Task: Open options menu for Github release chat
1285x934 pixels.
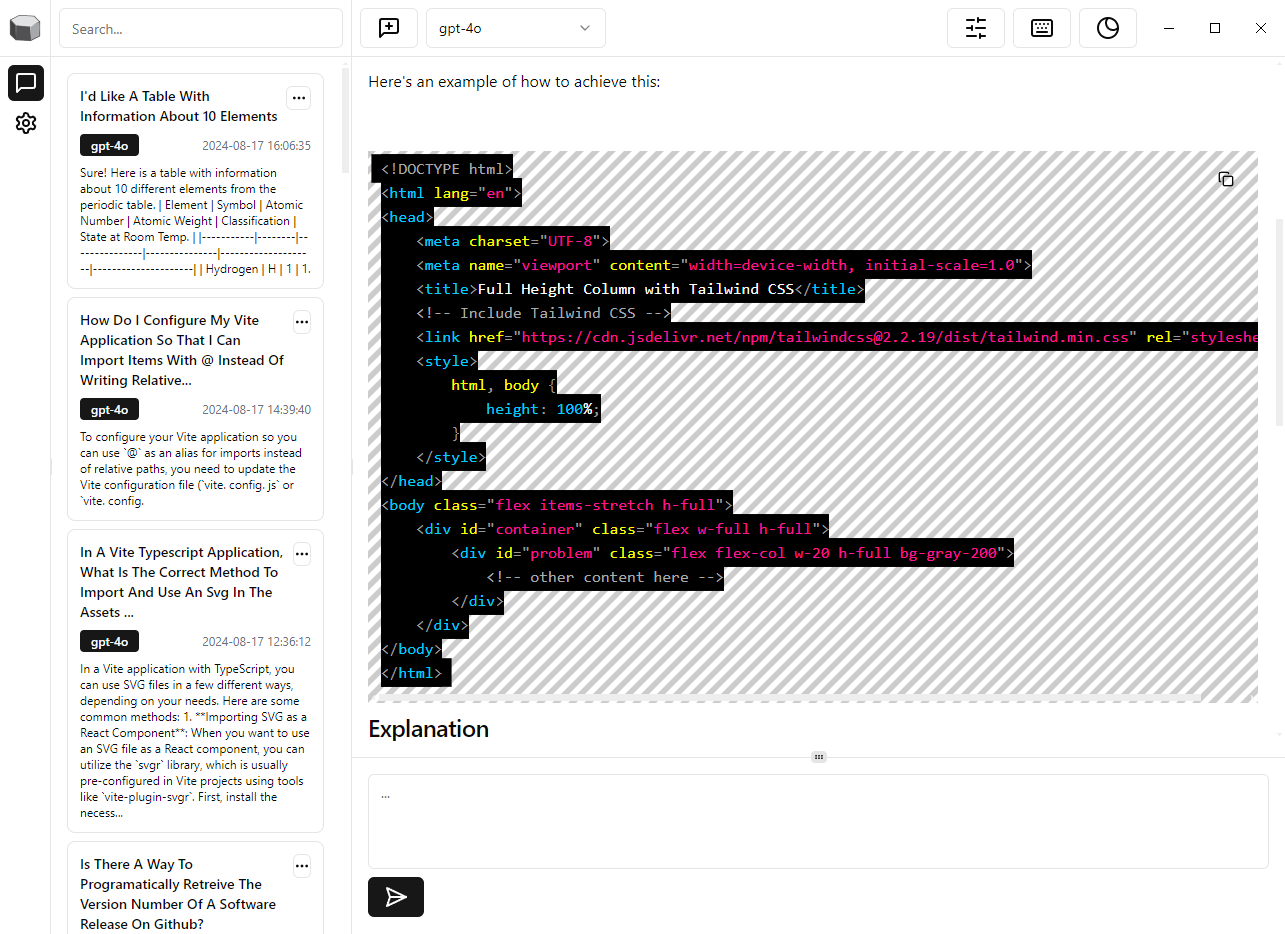Action: 302,865
